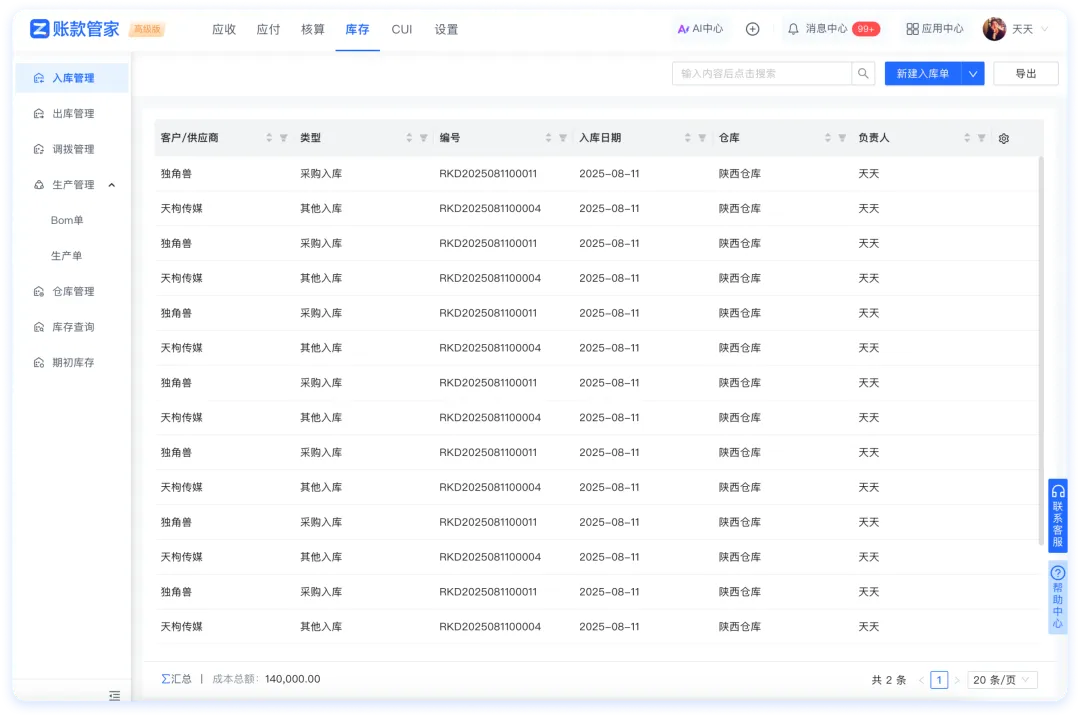Viewport: 1080px width, 717px height.
Task: Click the 新建入库单 button
Action: (925, 73)
